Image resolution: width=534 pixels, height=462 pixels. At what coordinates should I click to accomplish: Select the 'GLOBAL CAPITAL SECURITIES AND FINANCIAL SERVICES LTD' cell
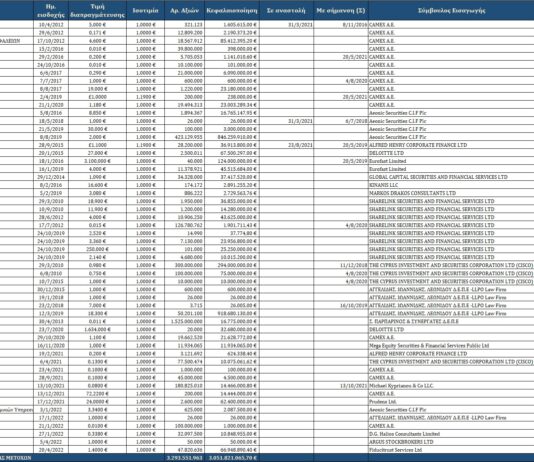tap(451, 177)
